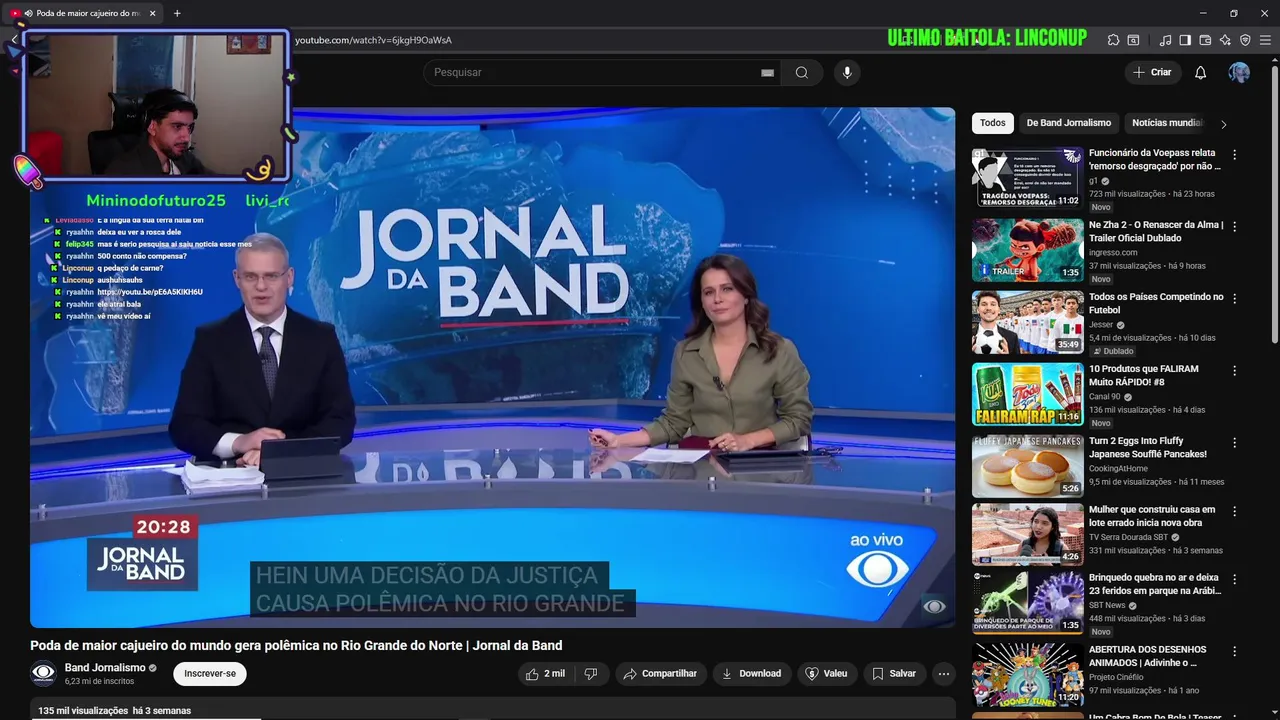Screen dimensions: 1280x720
Task: Open the browser extensions puzzle icon
Action: pos(1113,40)
